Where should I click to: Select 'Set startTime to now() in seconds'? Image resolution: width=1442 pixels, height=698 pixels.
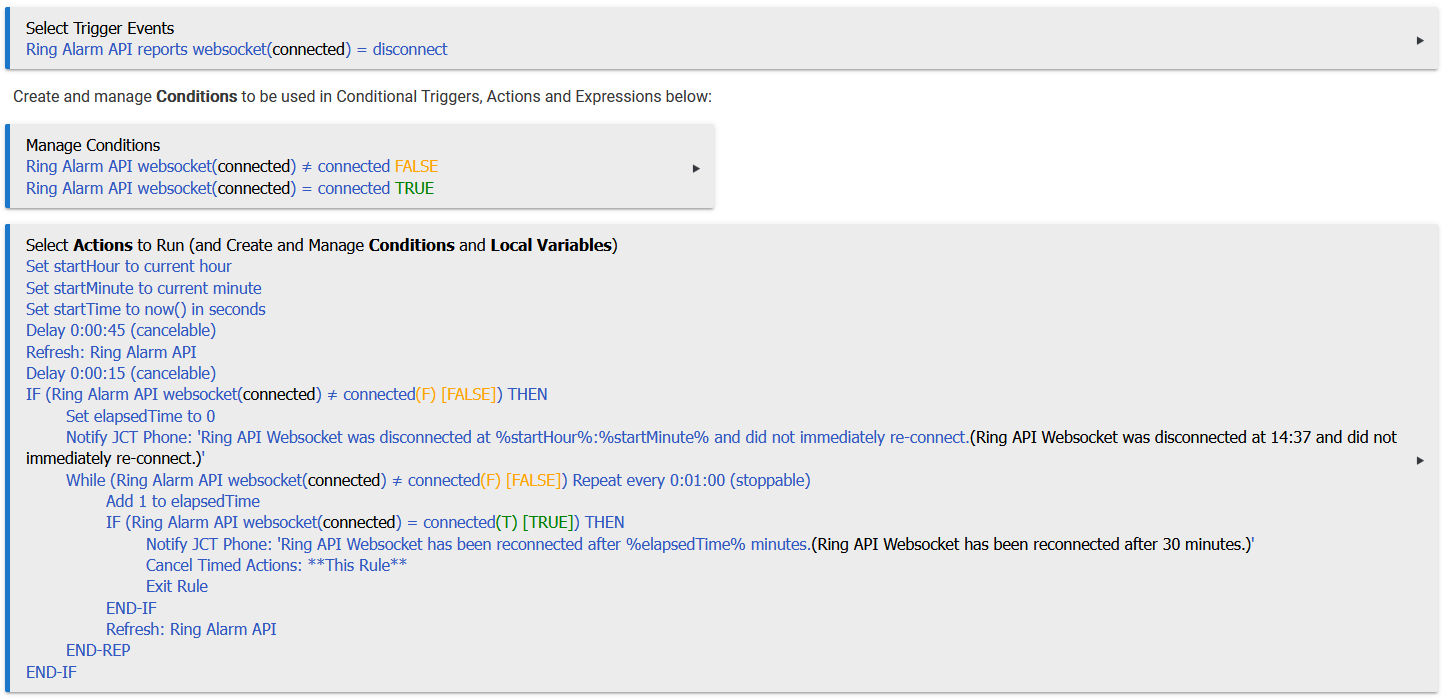tap(146, 309)
